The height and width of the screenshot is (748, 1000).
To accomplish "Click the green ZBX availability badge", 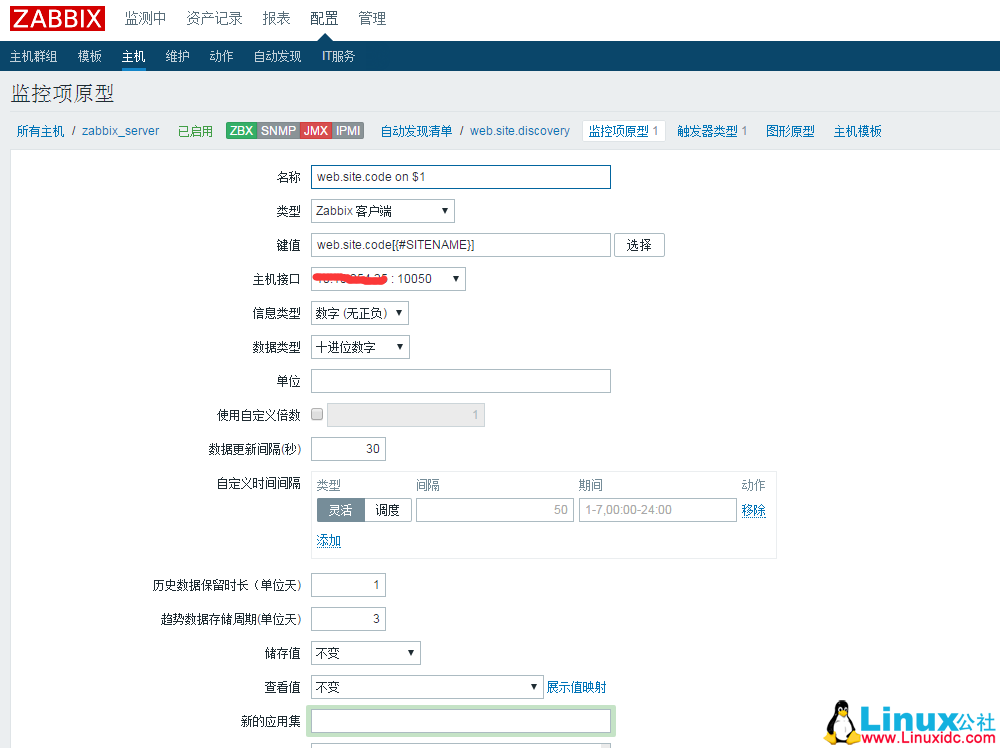I will (x=241, y=131).
